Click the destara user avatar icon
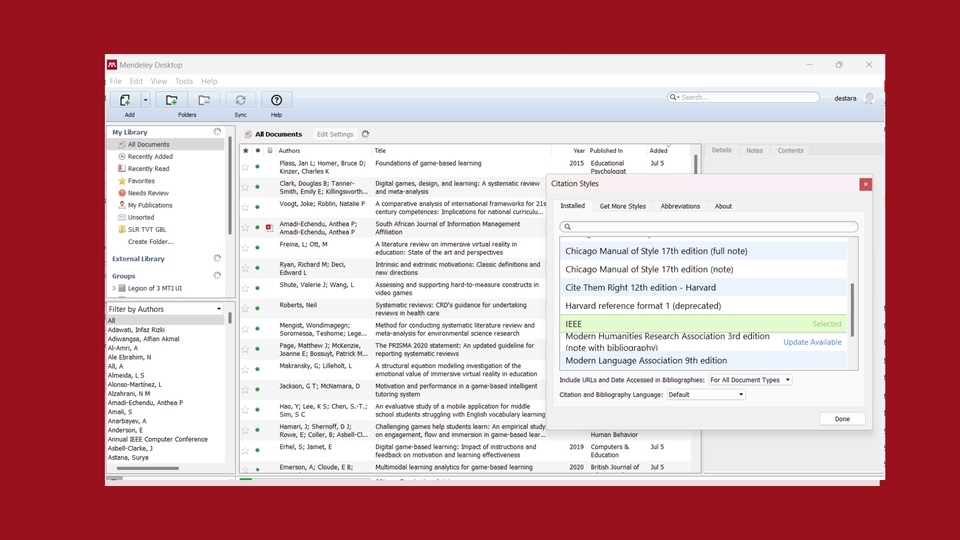The image size is (960, 540). (x=869, y=98)
